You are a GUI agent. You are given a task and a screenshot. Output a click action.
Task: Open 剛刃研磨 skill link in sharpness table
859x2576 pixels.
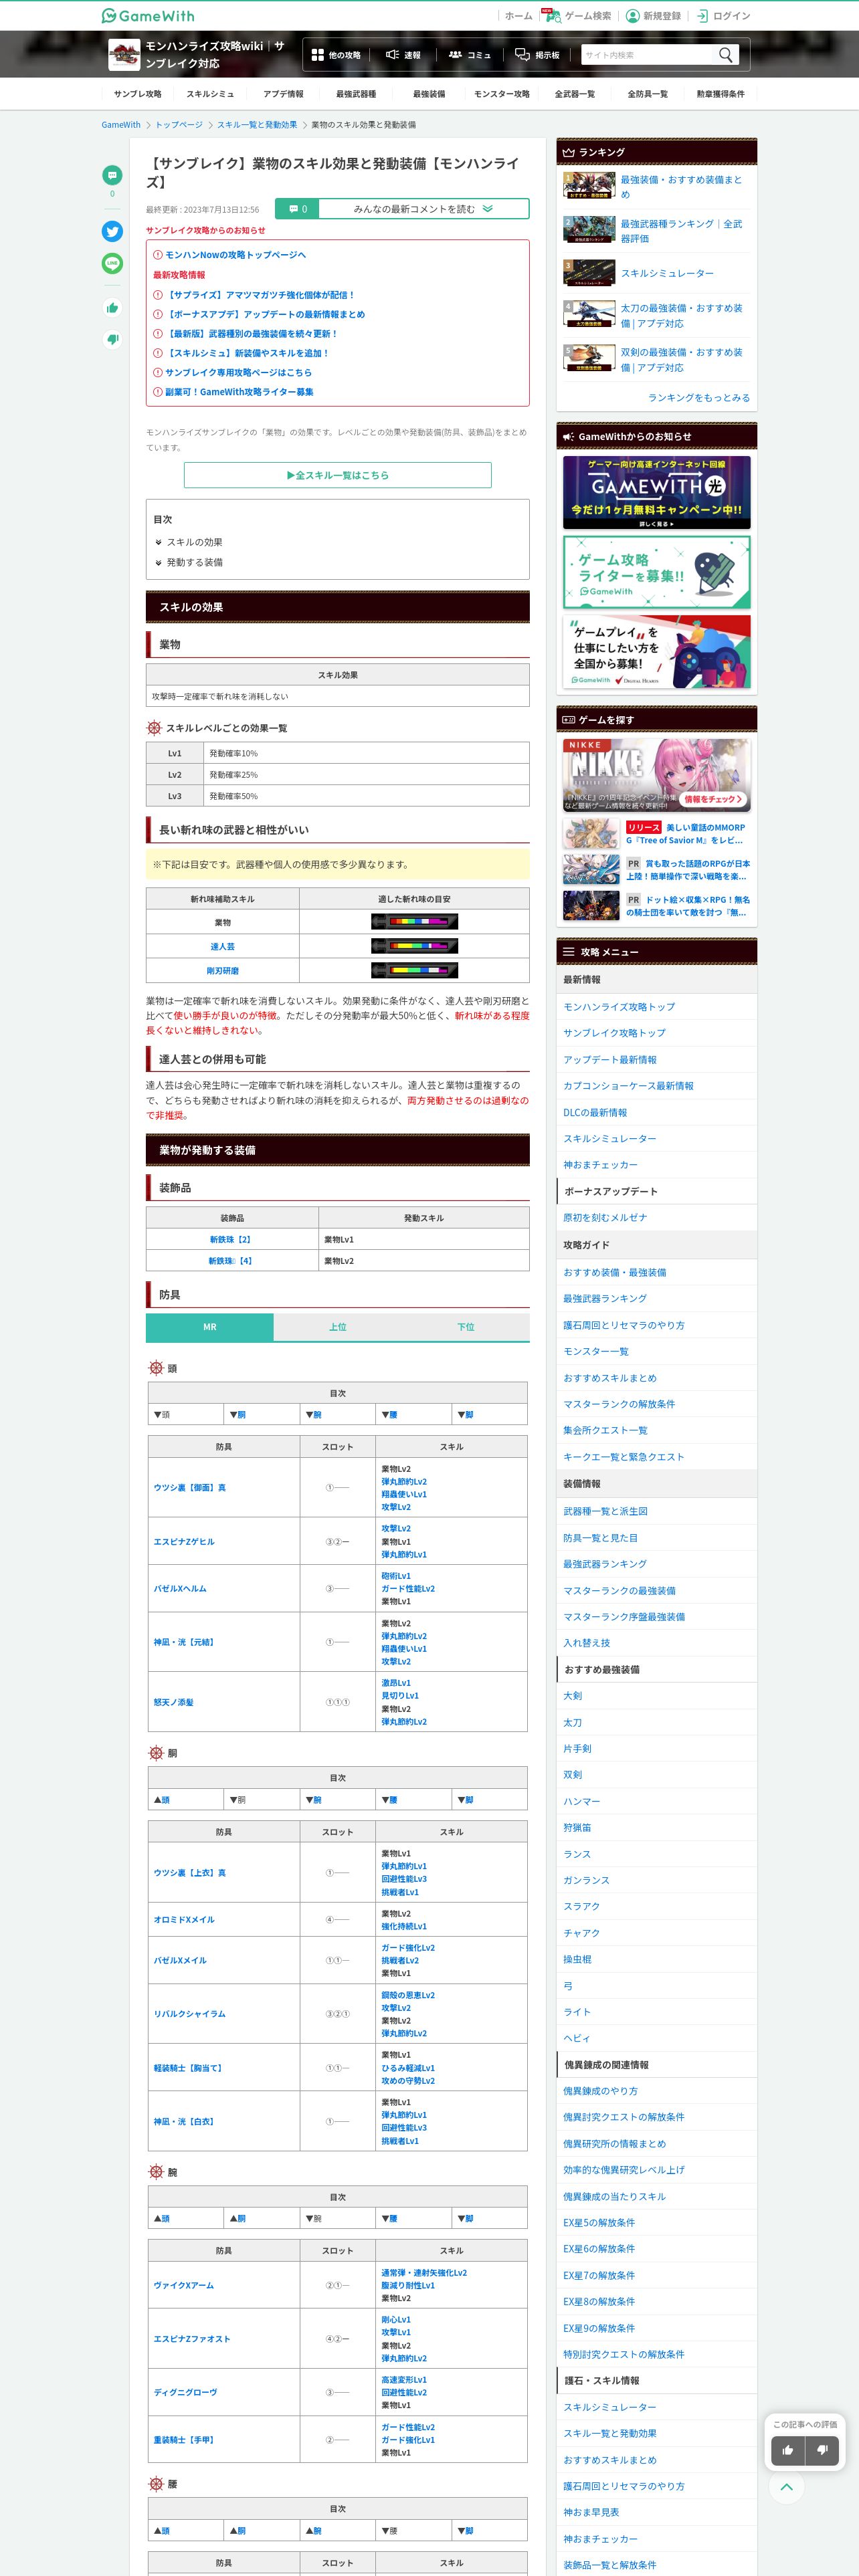[x=223, y=970]
